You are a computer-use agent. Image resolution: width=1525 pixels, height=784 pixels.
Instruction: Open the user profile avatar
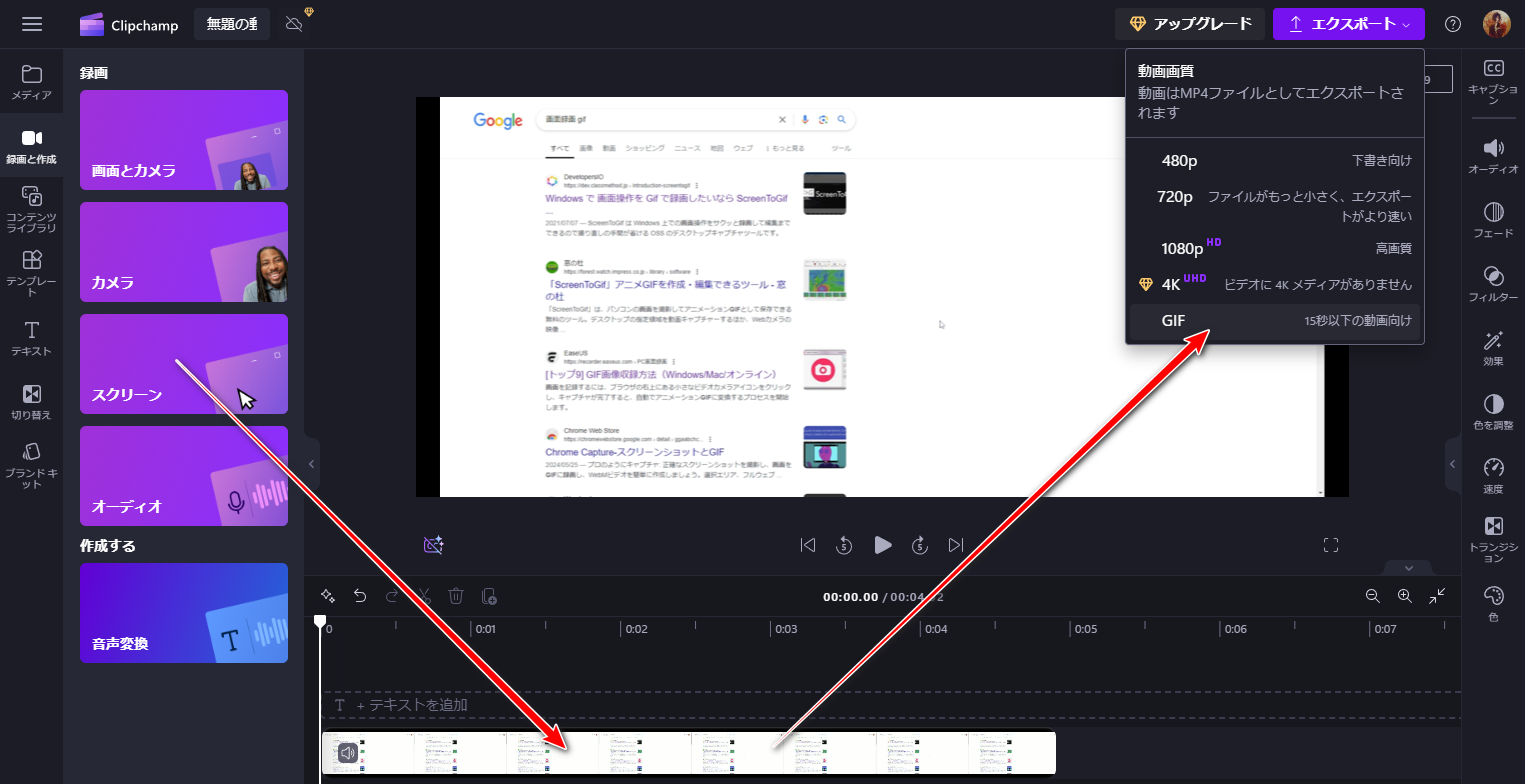(1496, 24)
